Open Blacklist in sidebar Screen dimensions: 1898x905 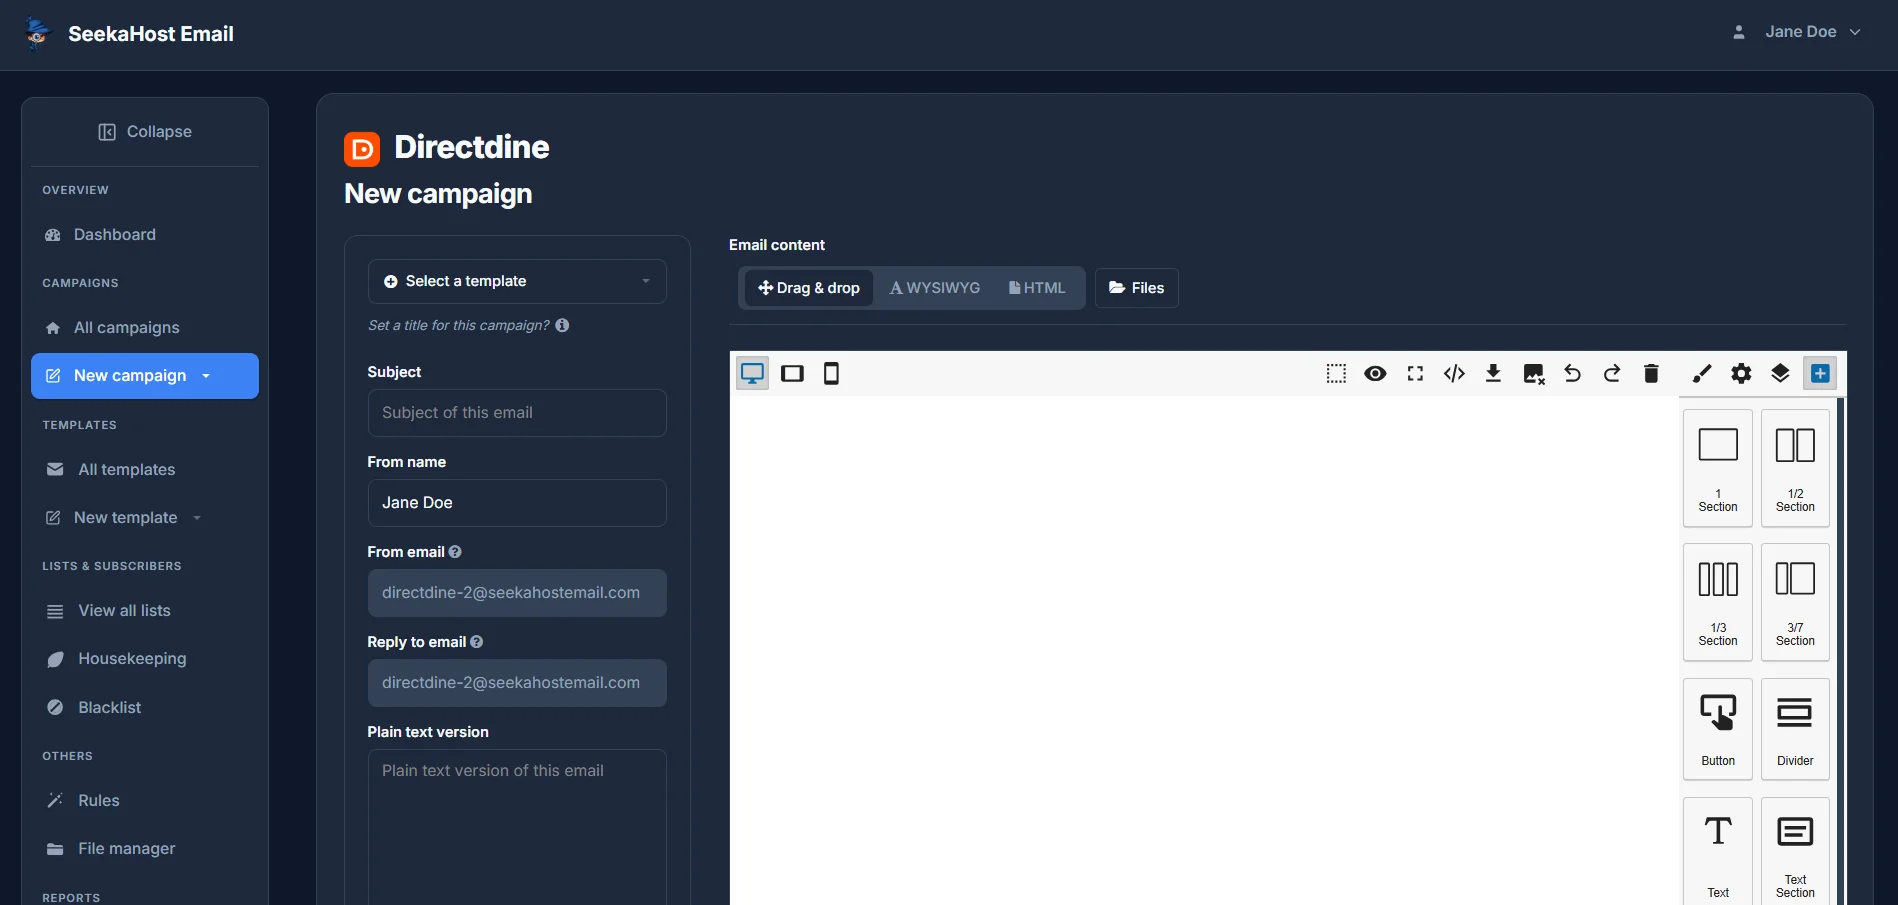pyautogui.click(x=145, y=708)
